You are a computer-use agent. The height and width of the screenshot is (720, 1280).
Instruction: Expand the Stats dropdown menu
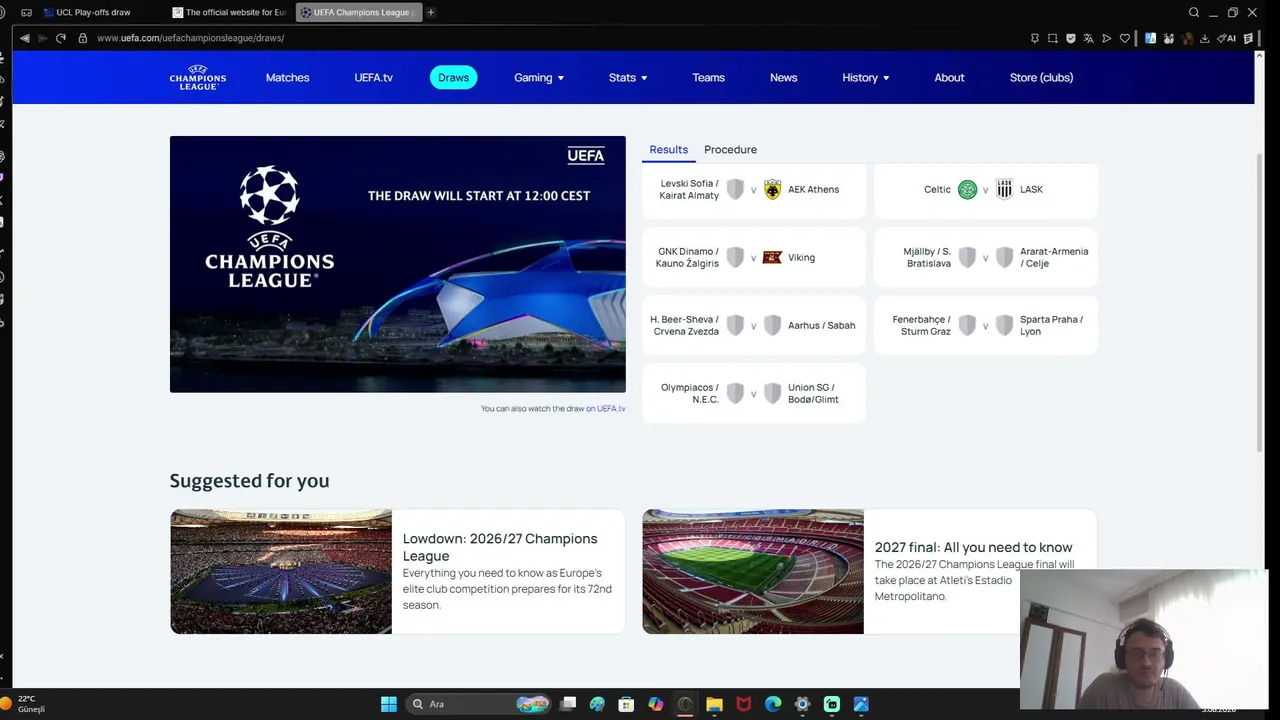(628, 77)
